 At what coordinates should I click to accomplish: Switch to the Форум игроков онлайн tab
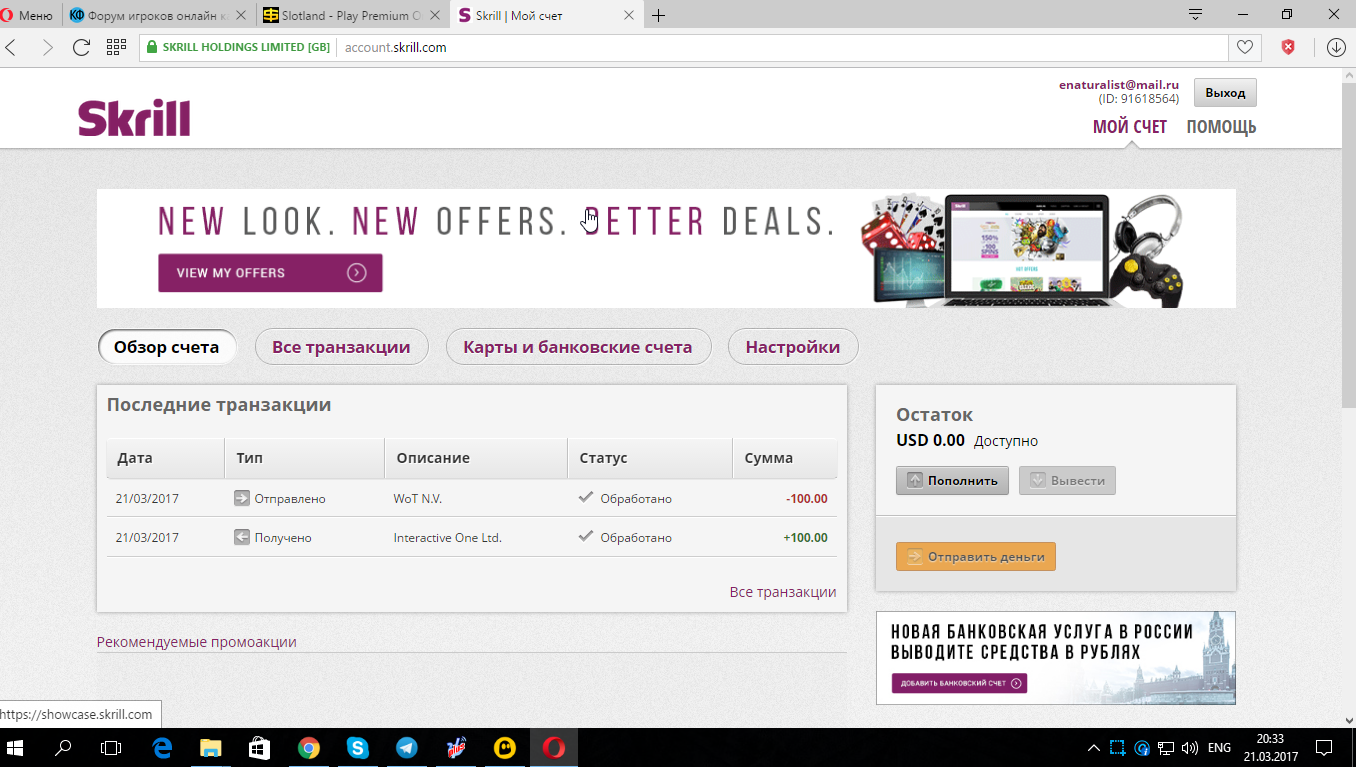[158, 15]
